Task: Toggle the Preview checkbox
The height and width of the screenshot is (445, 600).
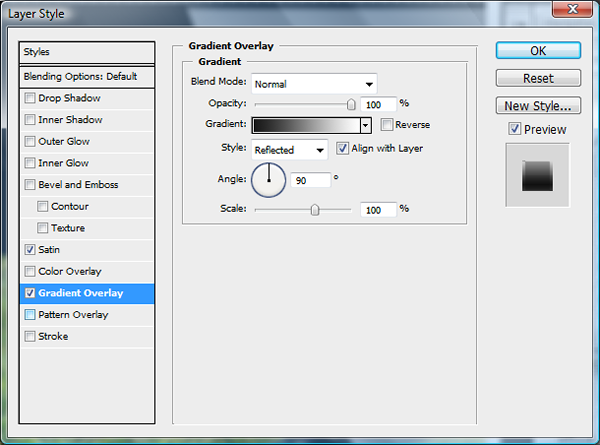Action: click(514, 129)
